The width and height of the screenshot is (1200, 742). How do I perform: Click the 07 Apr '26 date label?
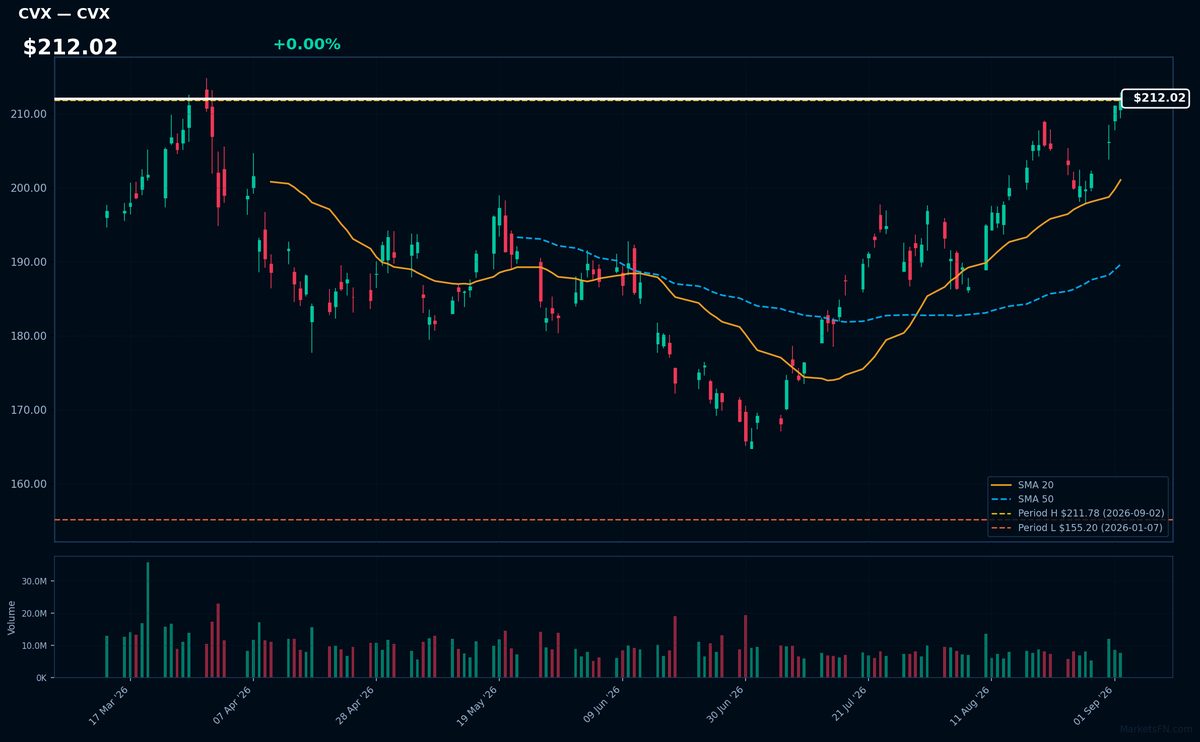coord(233,705)
